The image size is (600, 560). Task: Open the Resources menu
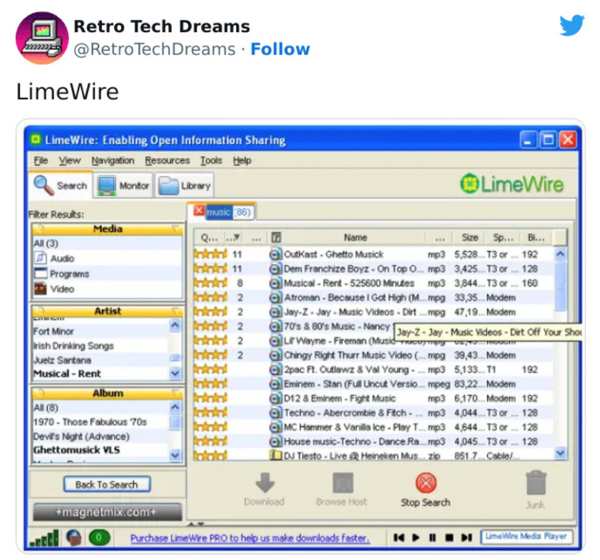click(167, 160)
